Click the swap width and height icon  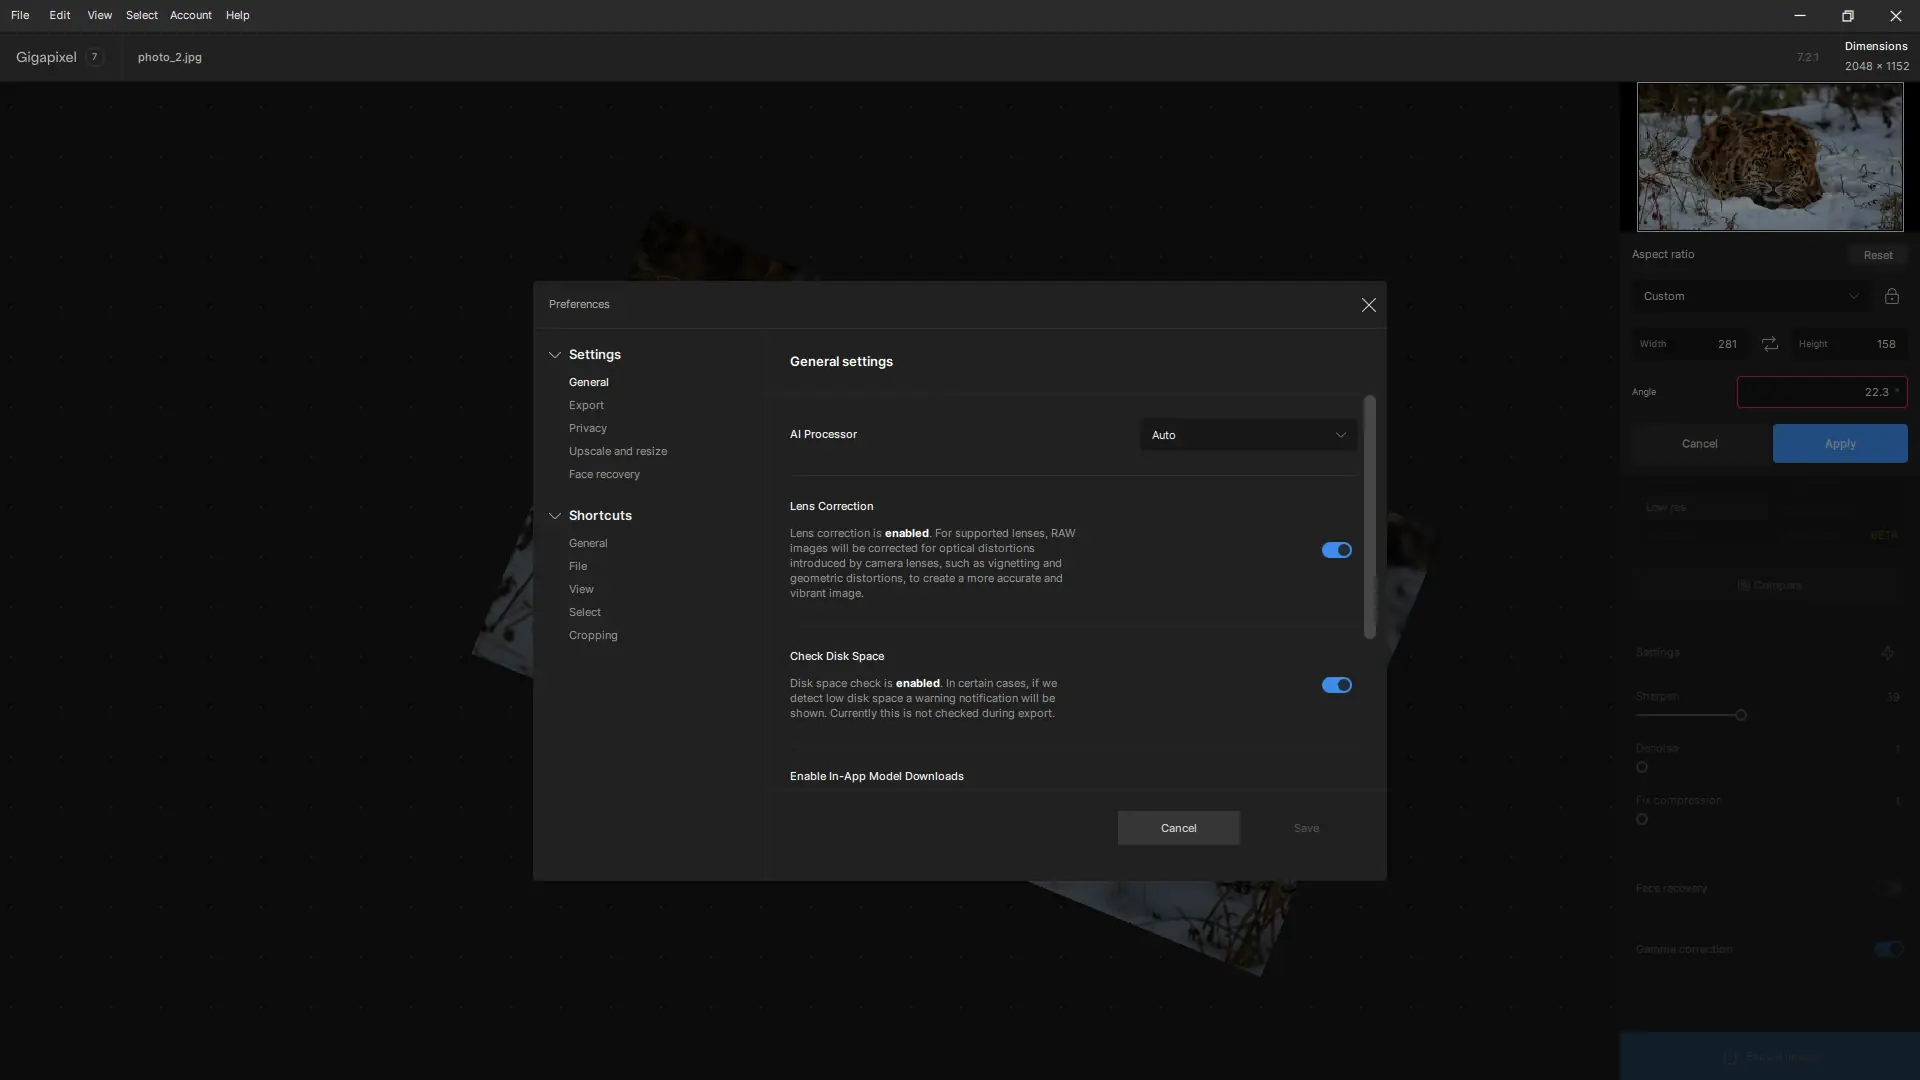[1770, 344]
